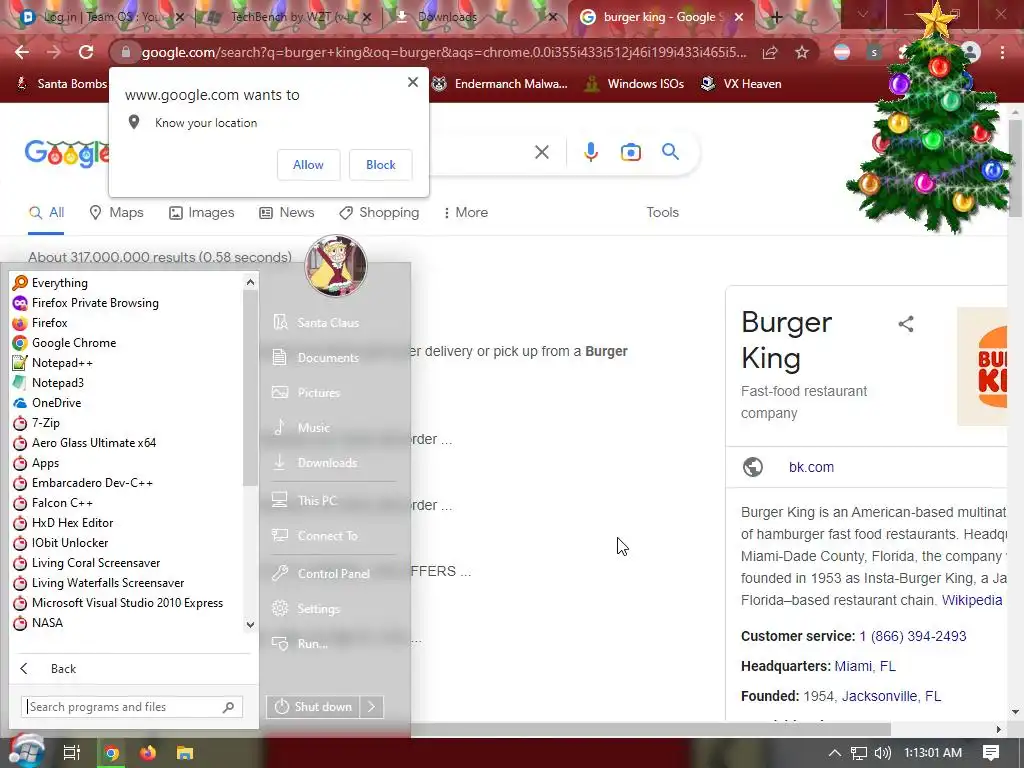The image size is (1024, 768).
Task: Open a new Chrome tab with plus
Action: tap(776, 17)
